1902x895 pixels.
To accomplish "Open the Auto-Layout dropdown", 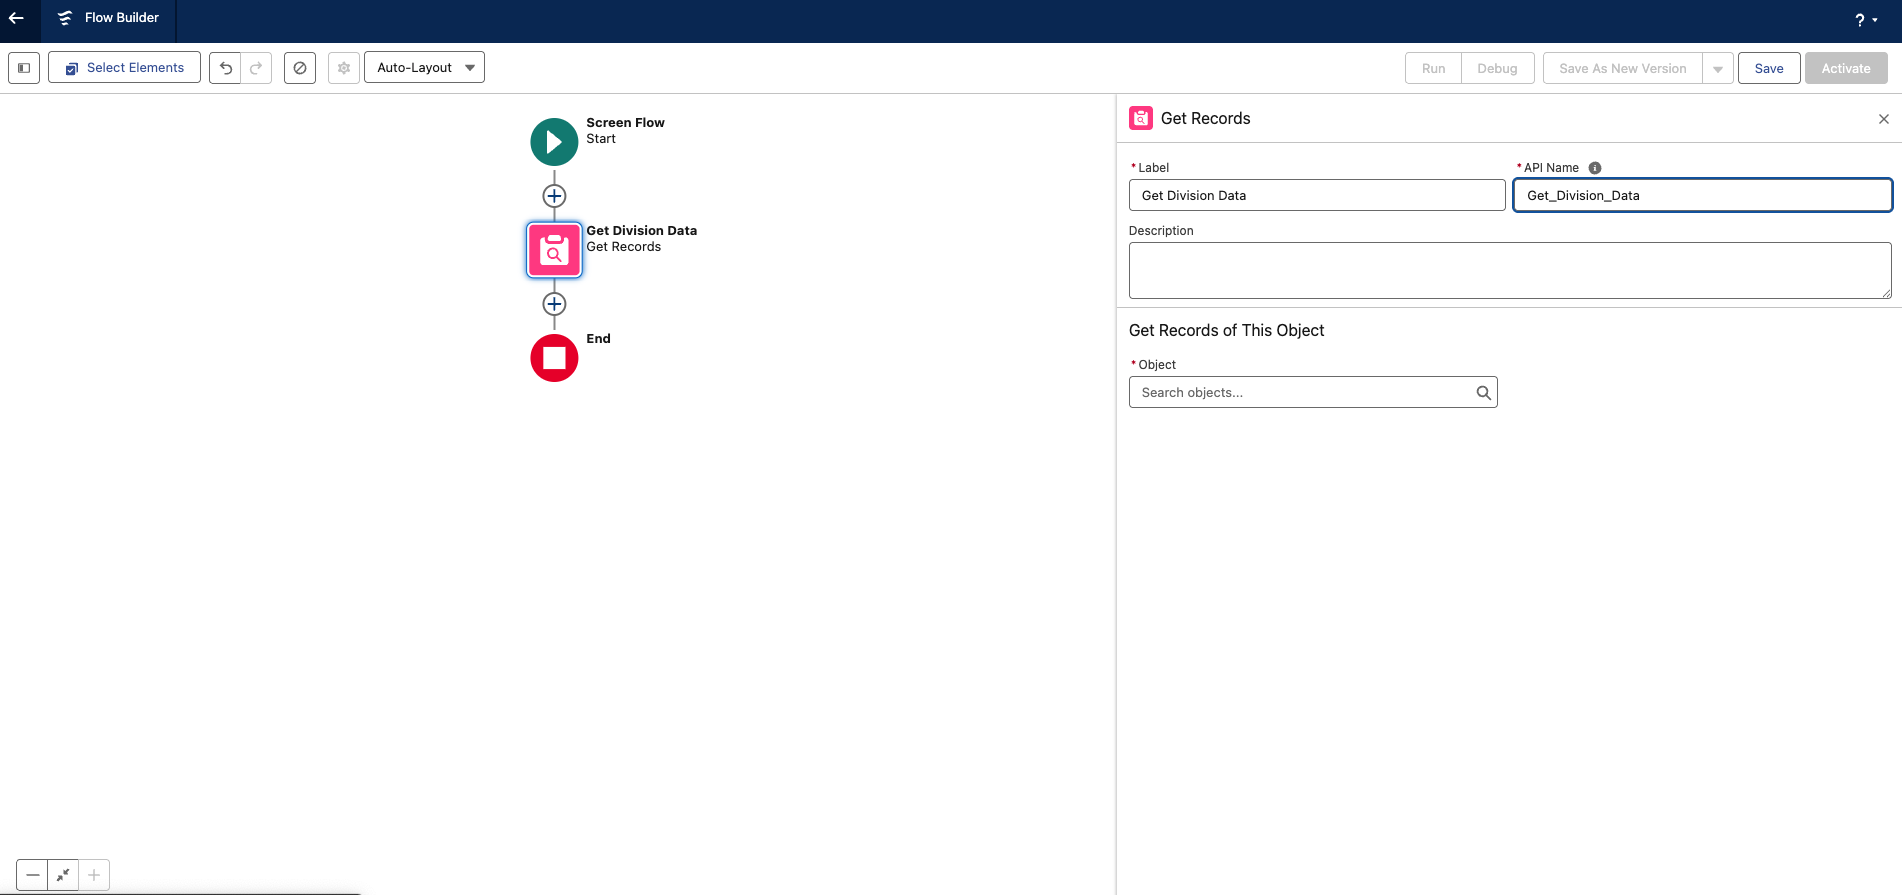I will point(424,68).
